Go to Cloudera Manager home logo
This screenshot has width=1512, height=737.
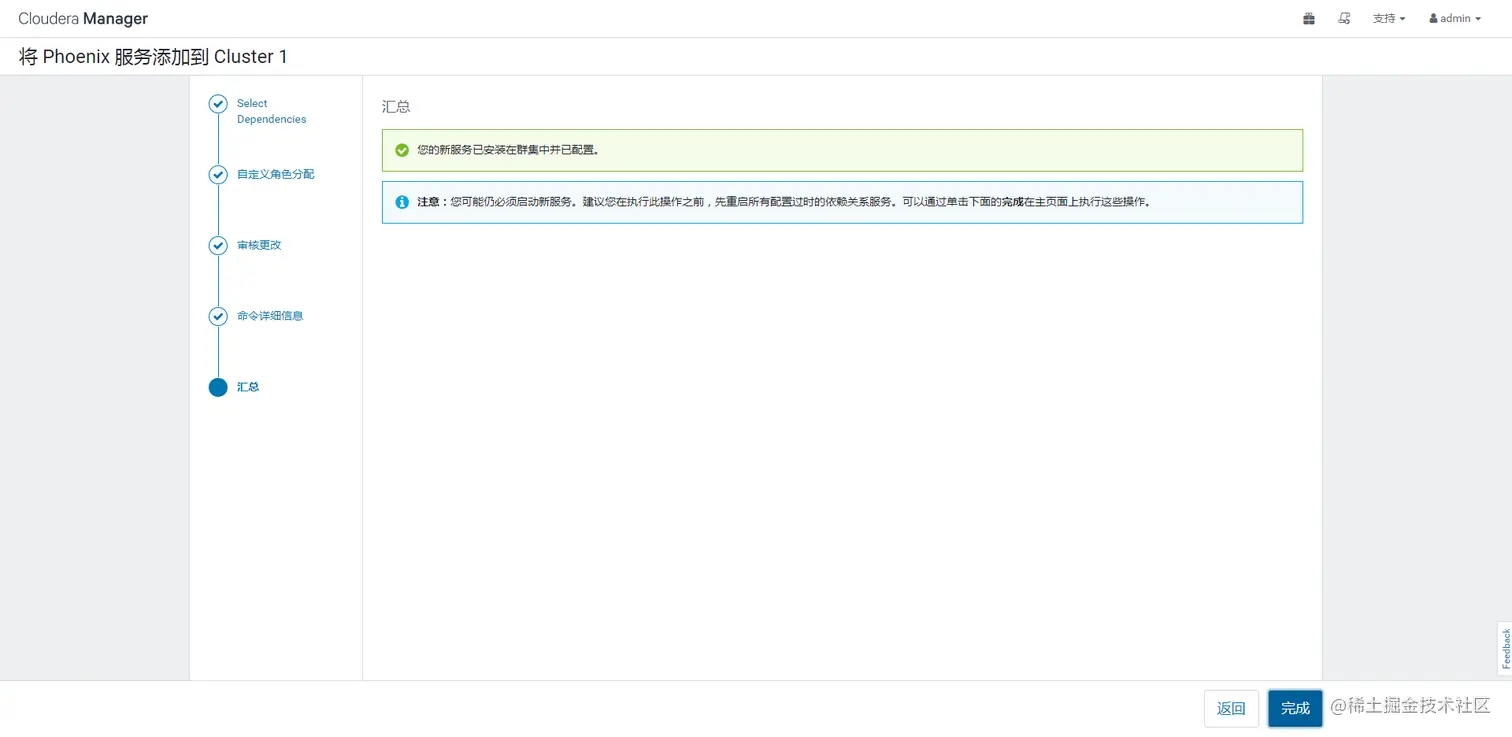tap(83, 19)
